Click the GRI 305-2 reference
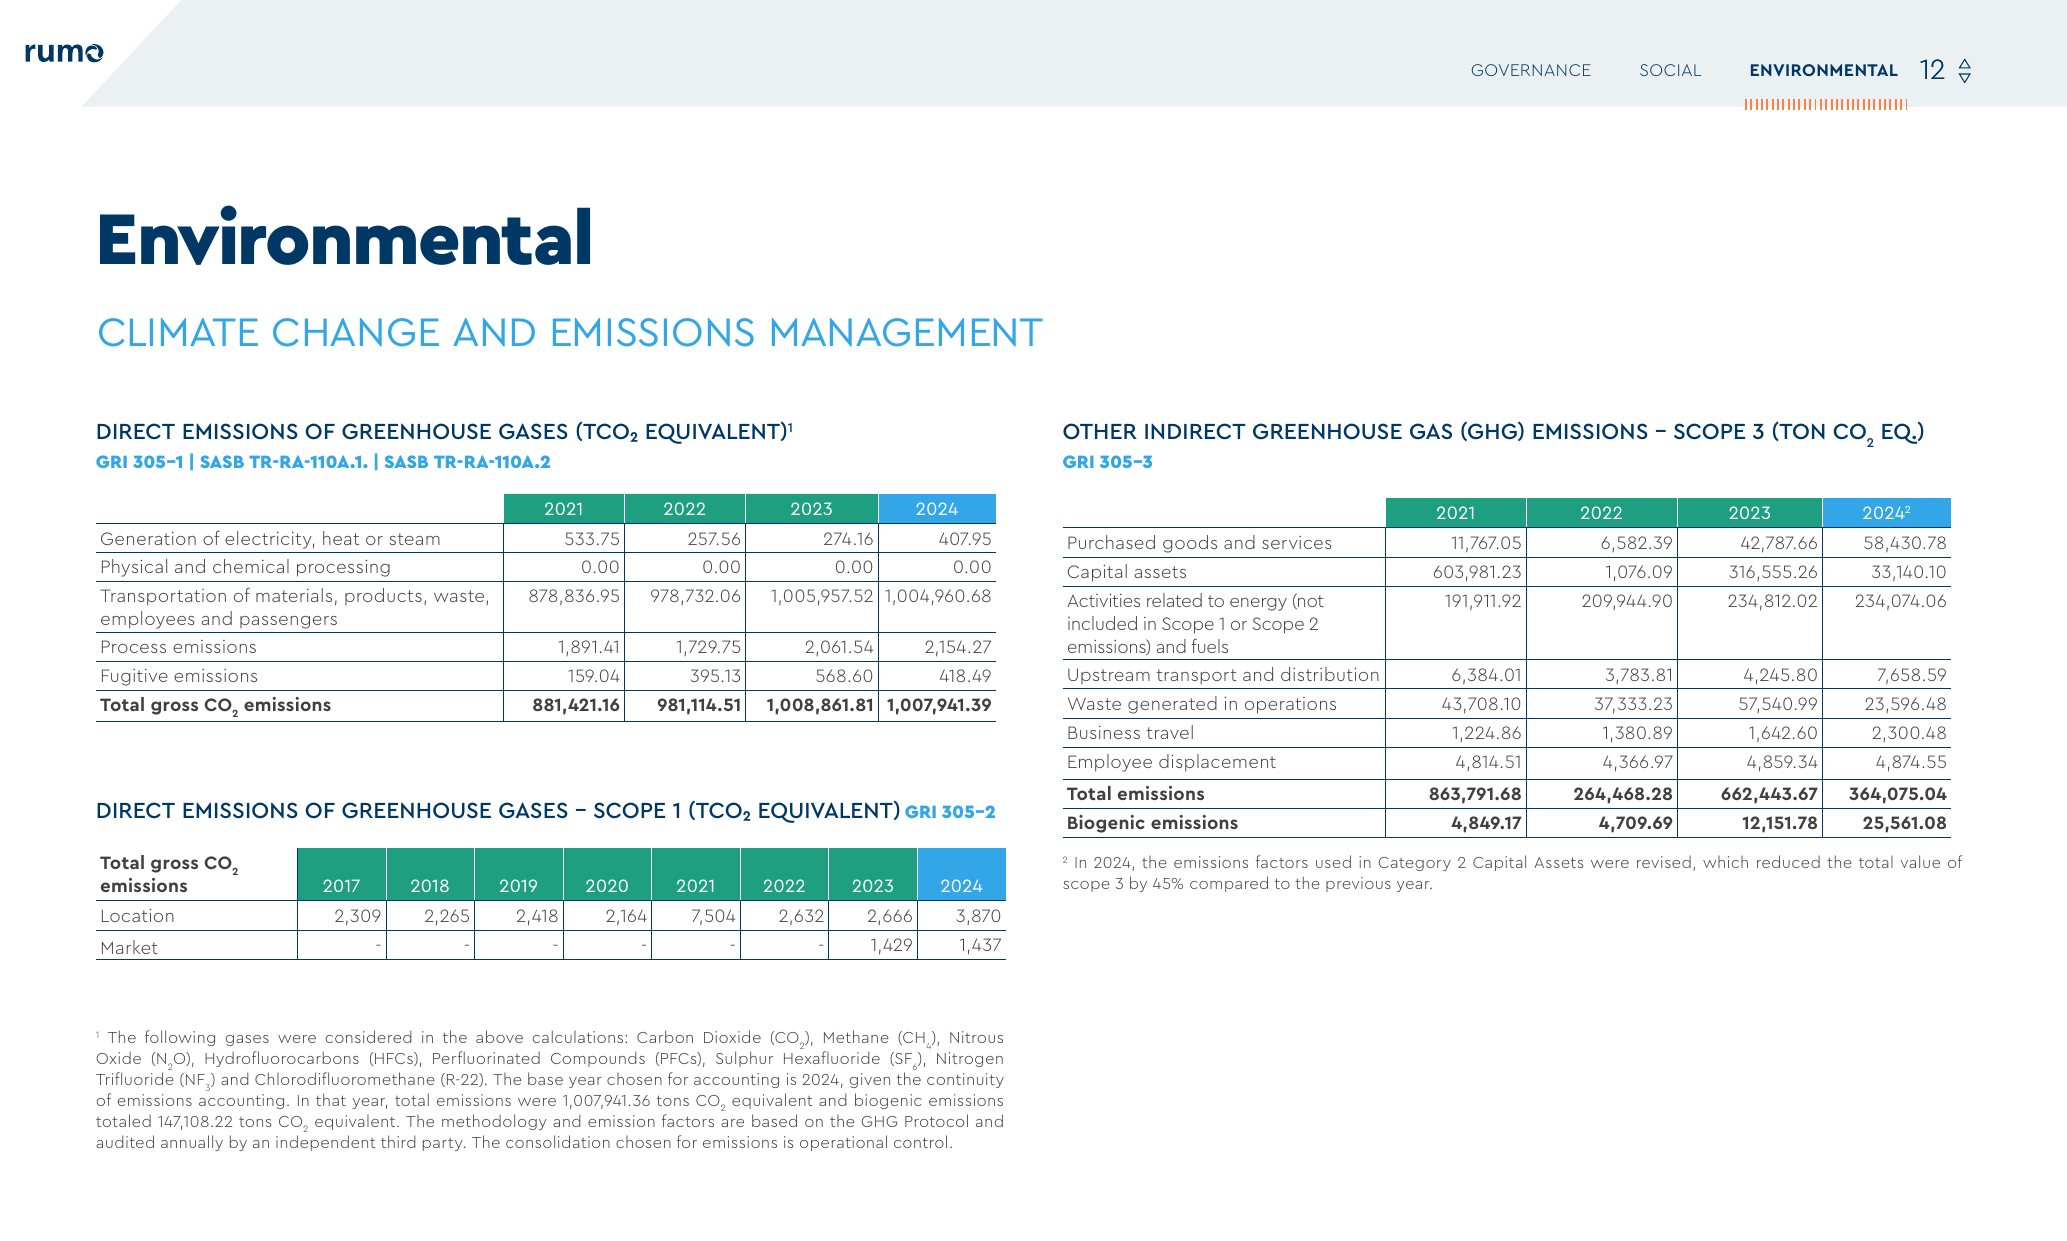 950,812
